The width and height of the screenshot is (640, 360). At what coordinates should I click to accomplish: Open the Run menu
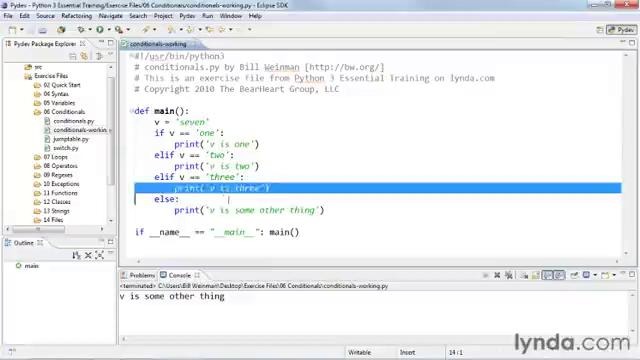coord(207,16)
